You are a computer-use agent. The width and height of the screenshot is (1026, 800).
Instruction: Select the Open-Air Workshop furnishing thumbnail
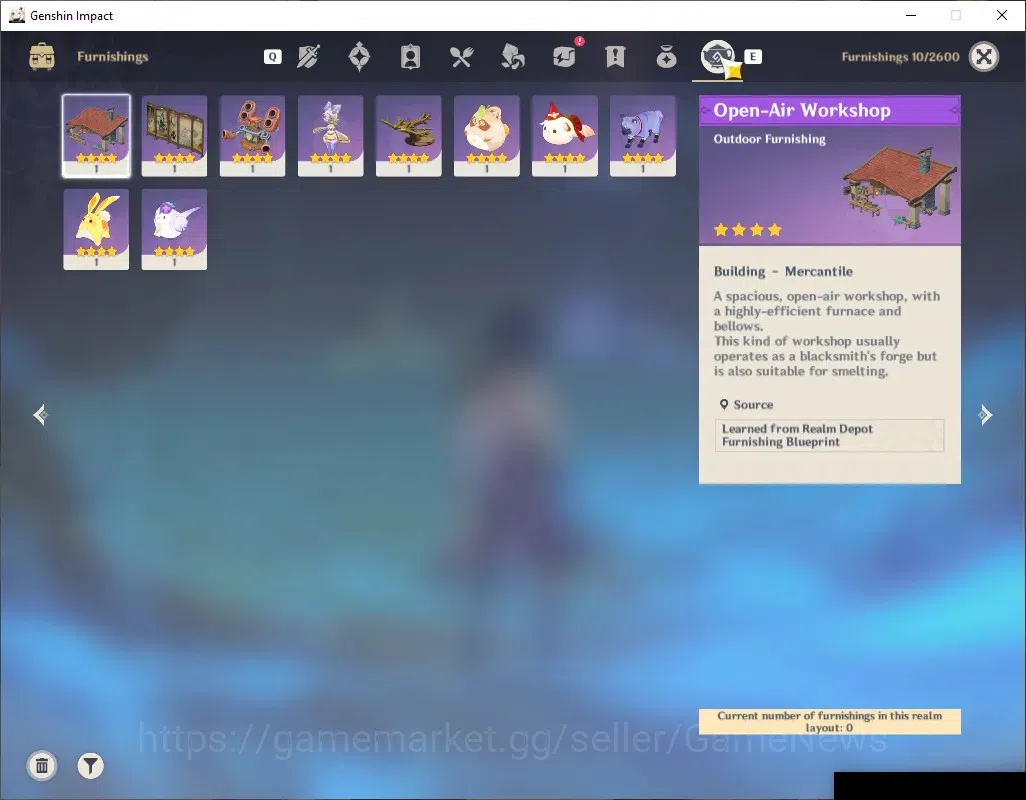(96, 136)
